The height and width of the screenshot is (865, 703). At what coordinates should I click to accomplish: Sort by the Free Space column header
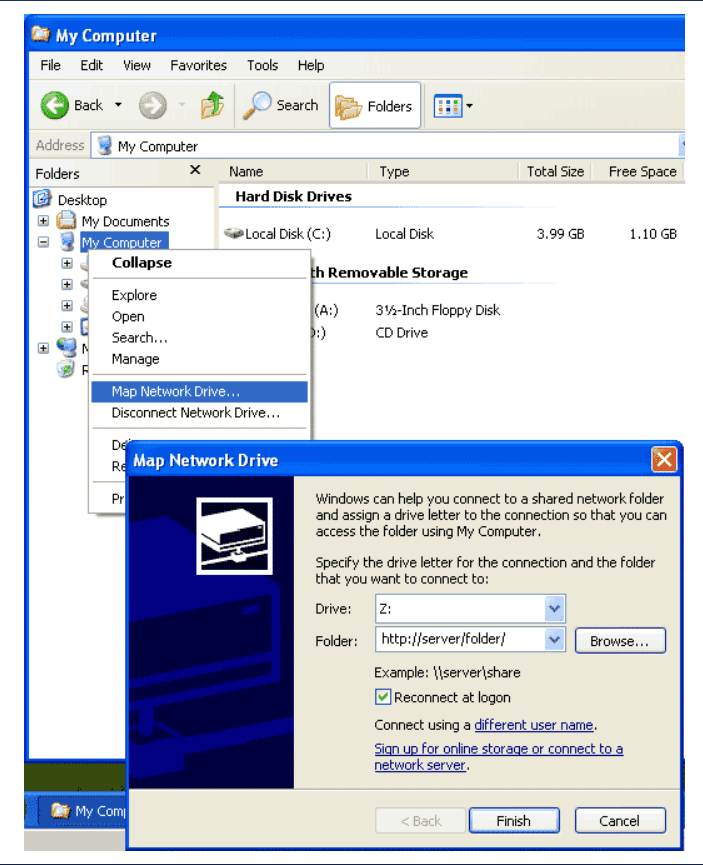tap(638, 172)
